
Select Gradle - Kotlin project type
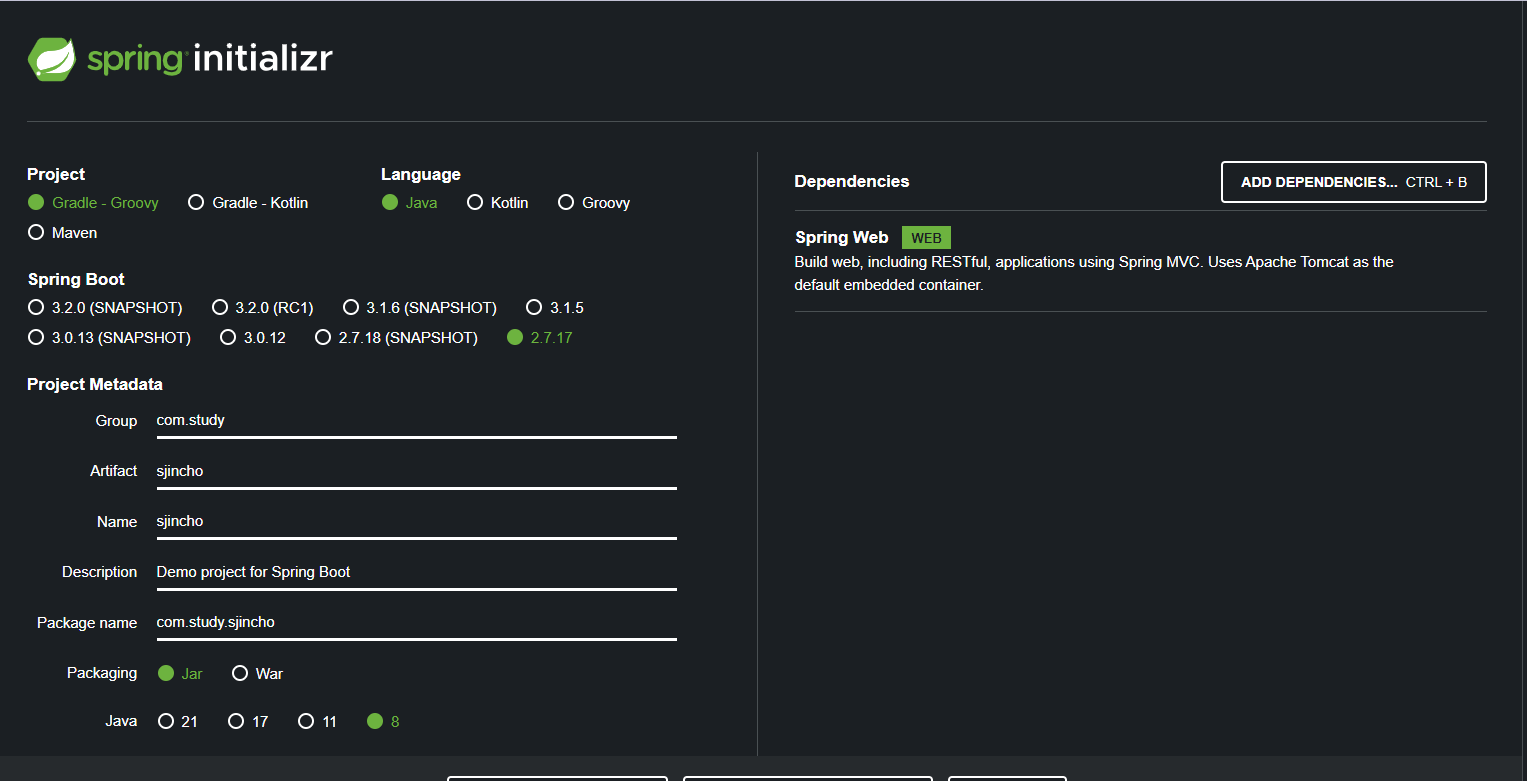pyautogui.click(x=248, y=203)
